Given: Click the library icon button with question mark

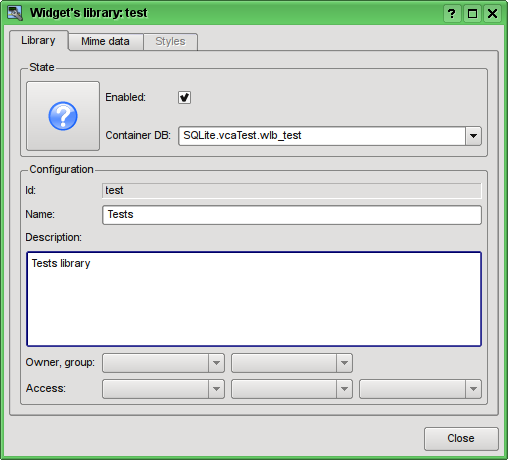Looking at the screenshot, I should (63, 116).
